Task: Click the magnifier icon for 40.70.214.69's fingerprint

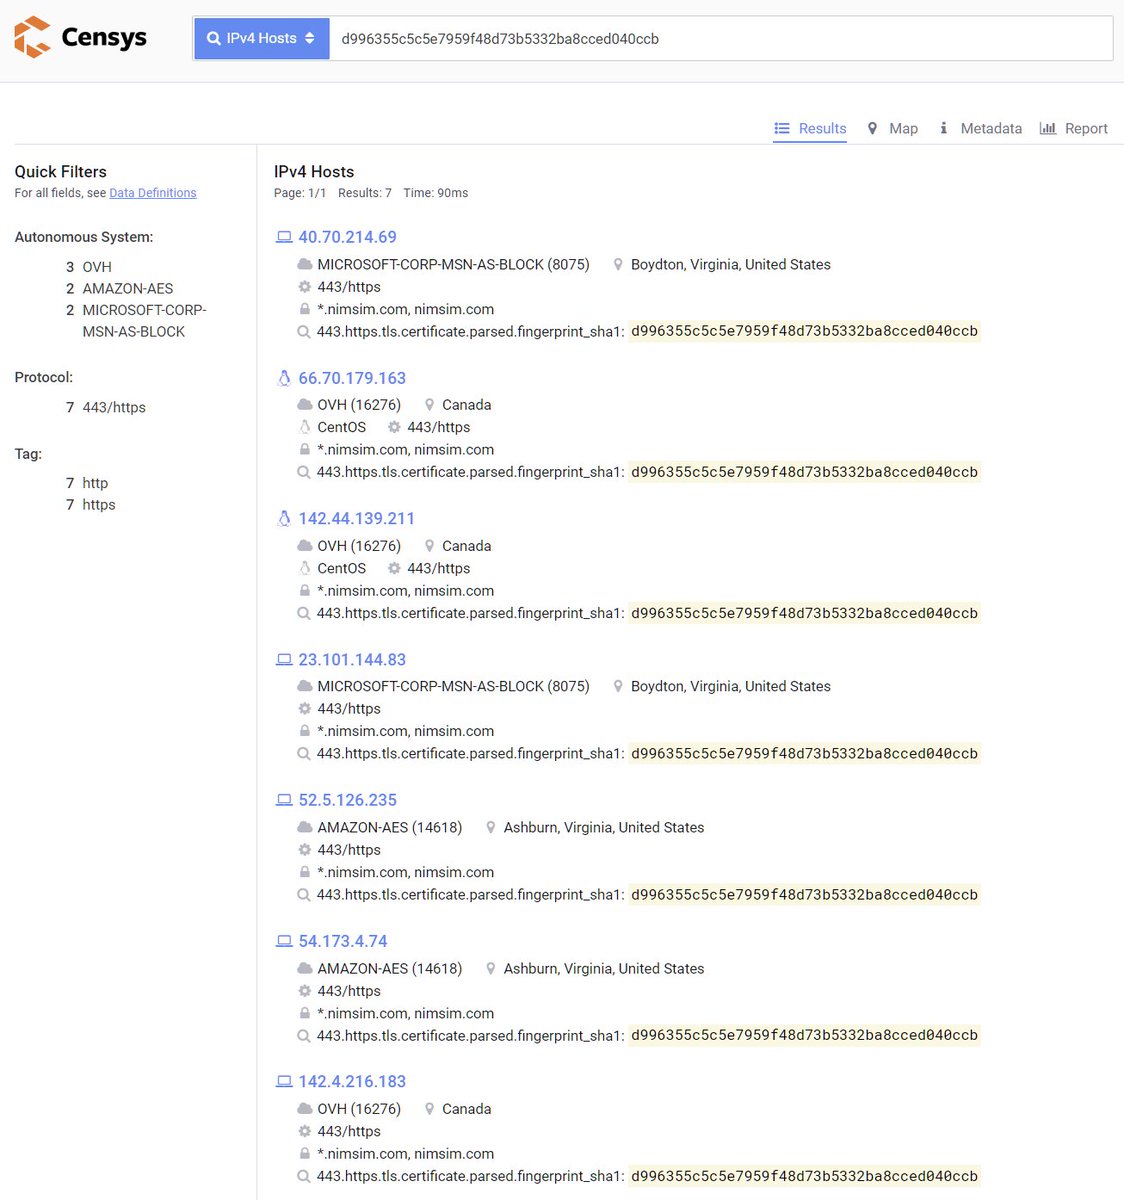Action: point(304,332)
